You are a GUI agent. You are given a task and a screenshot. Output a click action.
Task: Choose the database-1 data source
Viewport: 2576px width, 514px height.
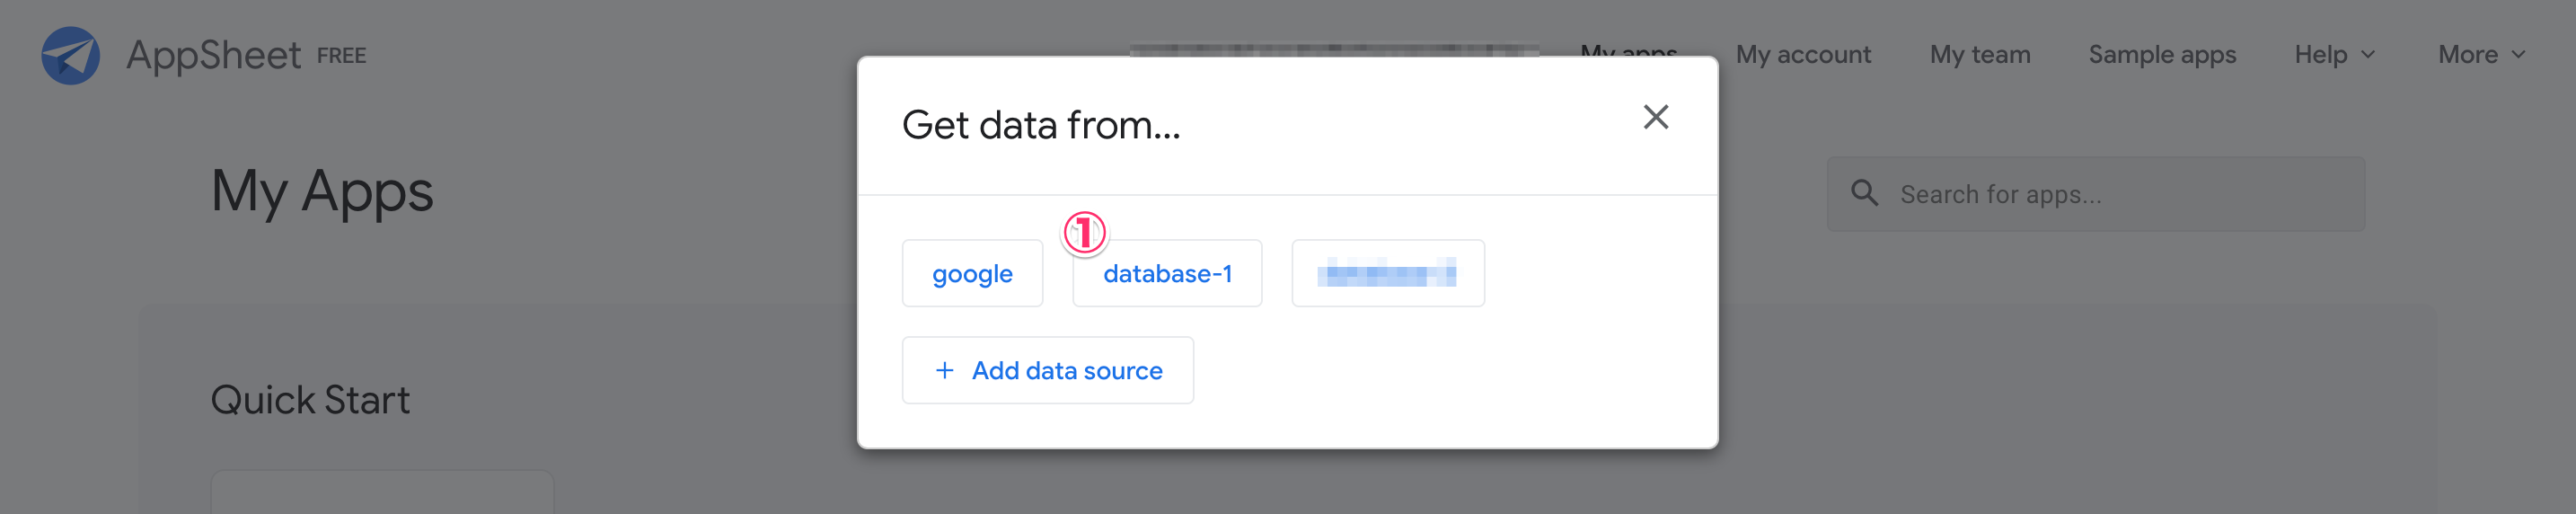[x=1167, y=273]
